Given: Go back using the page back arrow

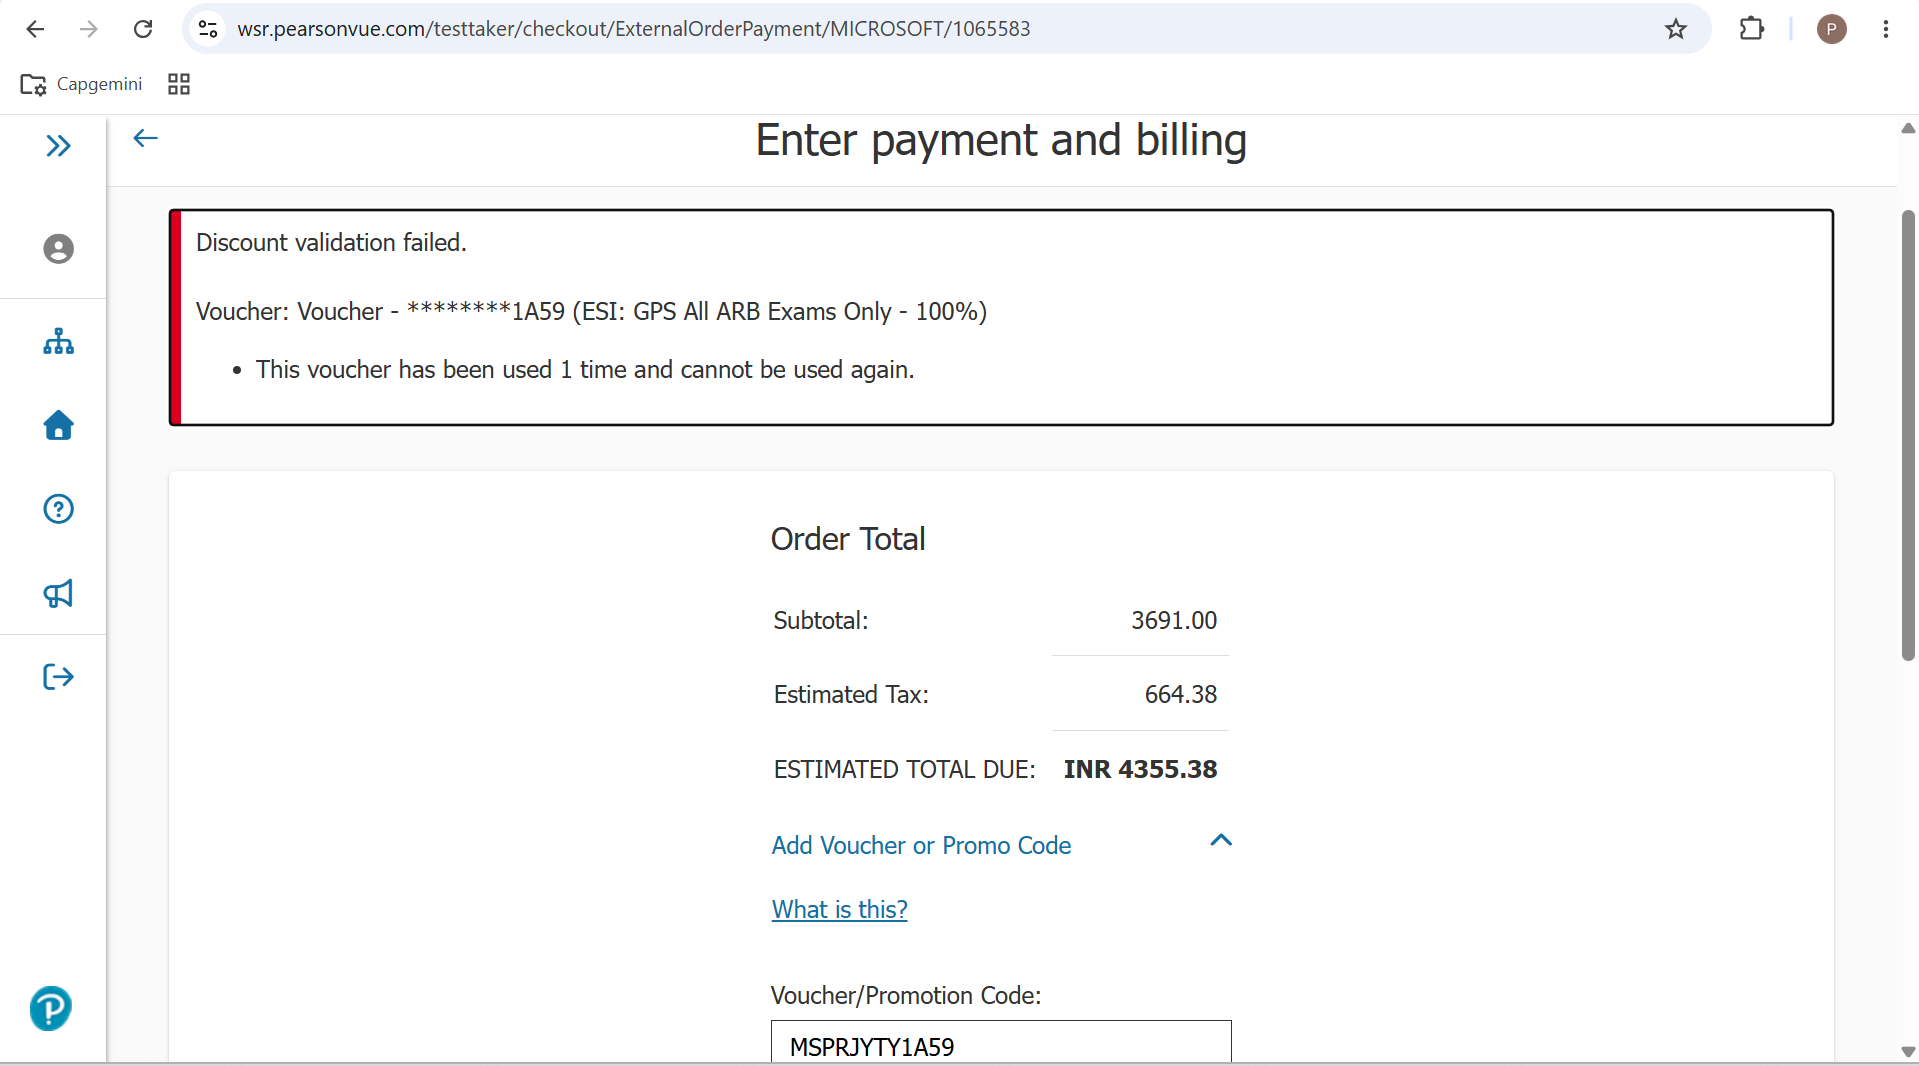Looking at the screenshot, I should pos(146,138).
